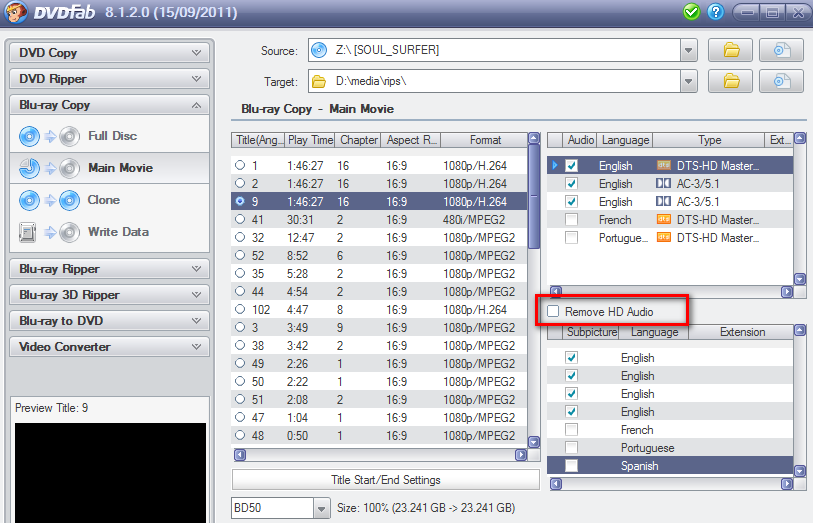
Task: Click the disc icon in Source field
Action: [x=319, y=50]
